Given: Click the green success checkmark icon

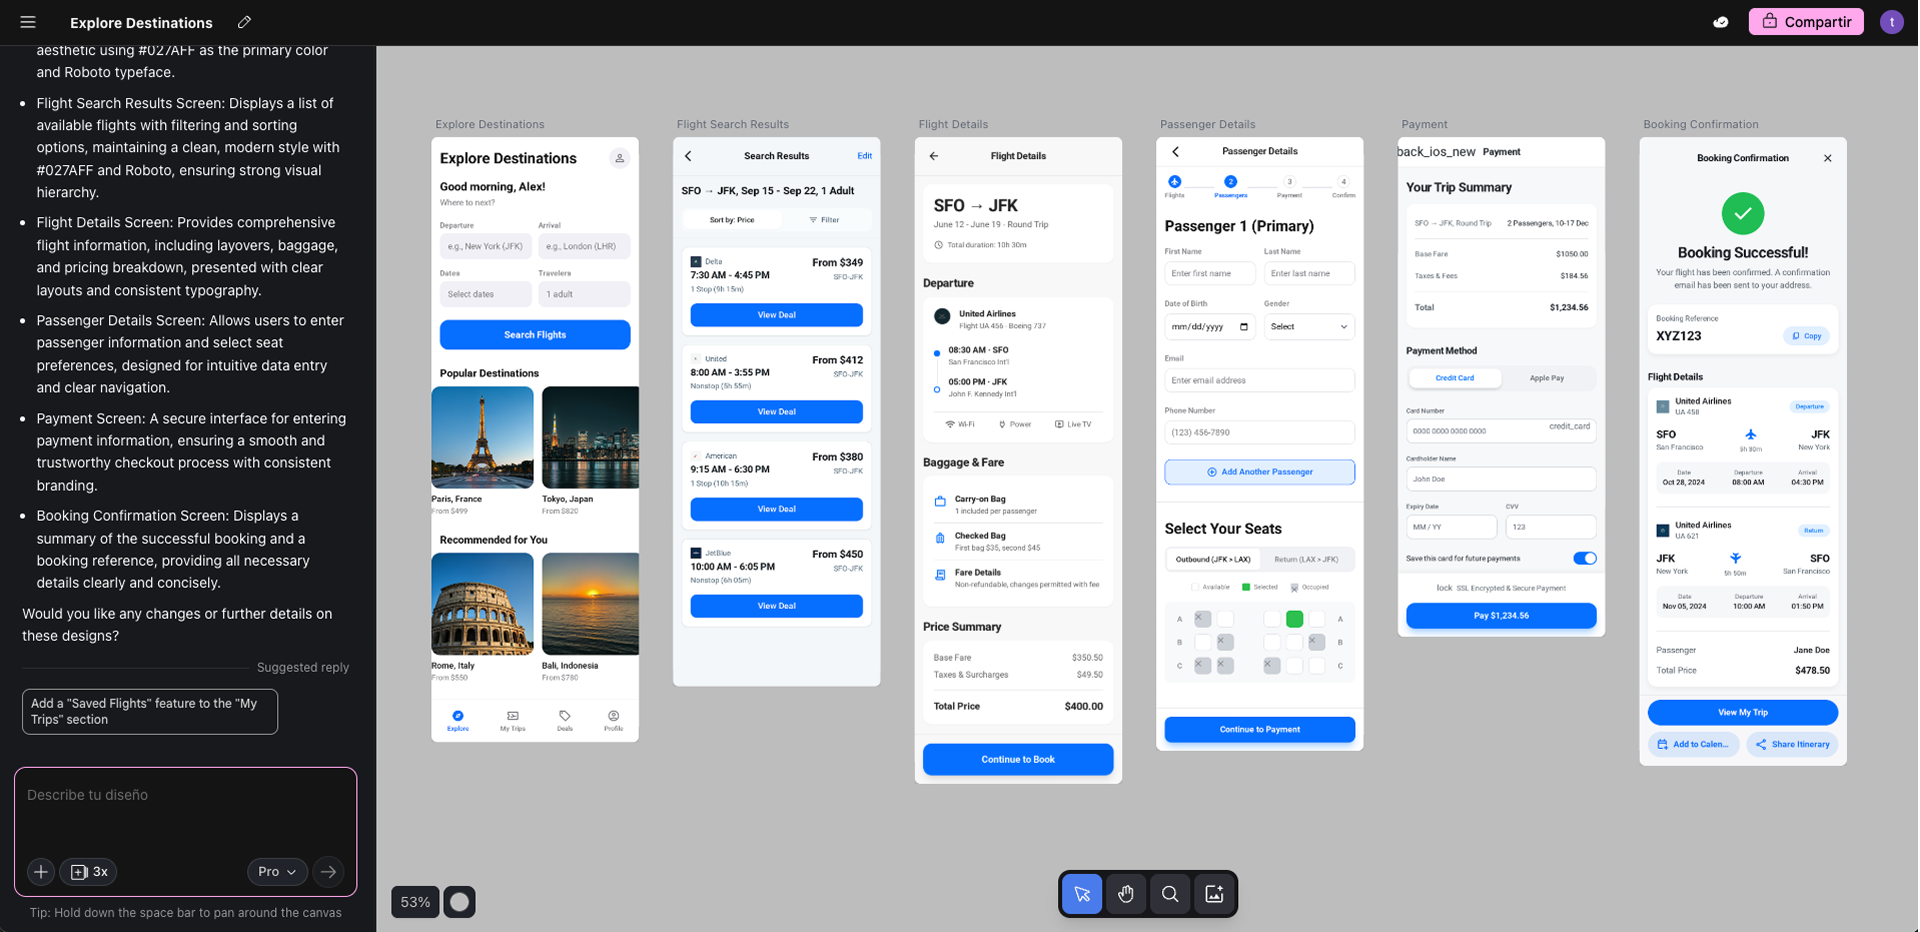Looking at the screenshot, I should (1743, 213).
